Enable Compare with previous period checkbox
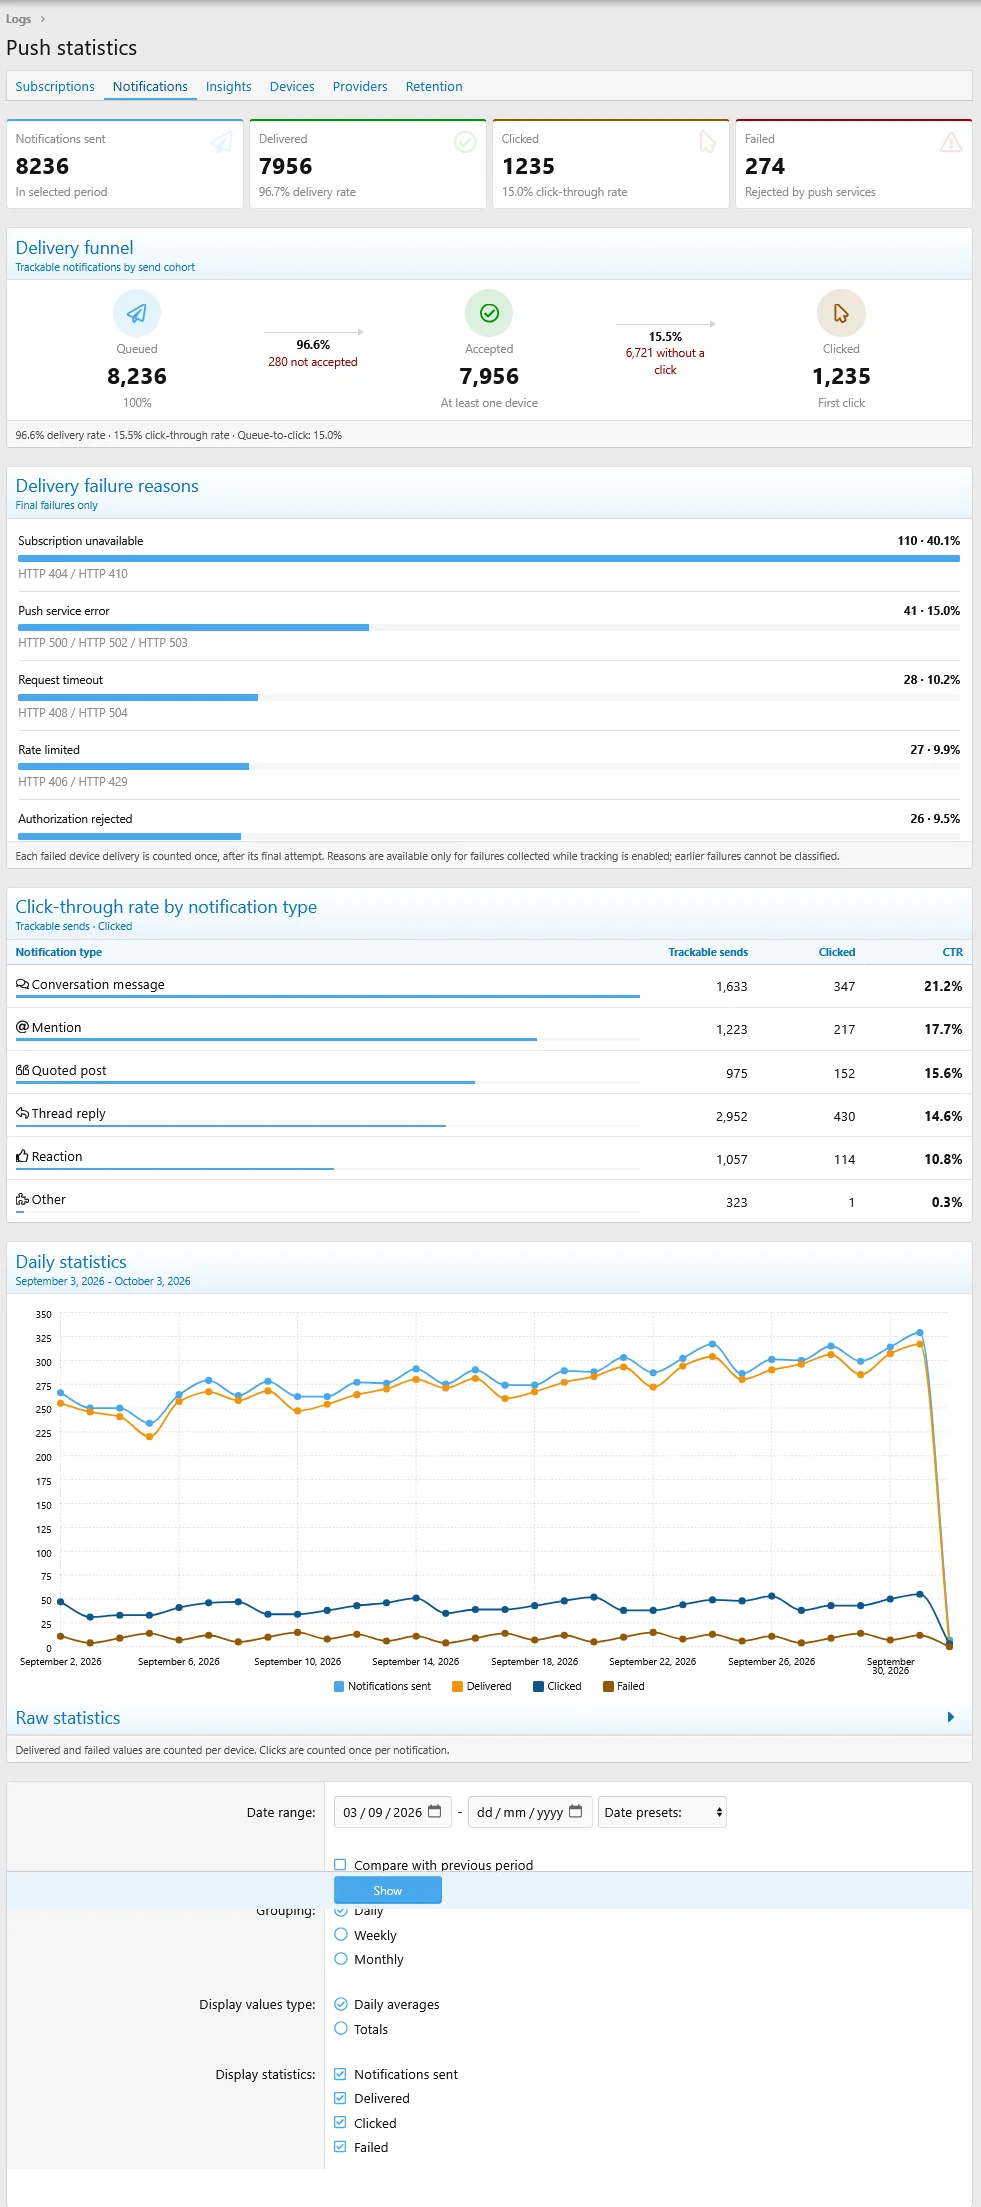 340,1865
